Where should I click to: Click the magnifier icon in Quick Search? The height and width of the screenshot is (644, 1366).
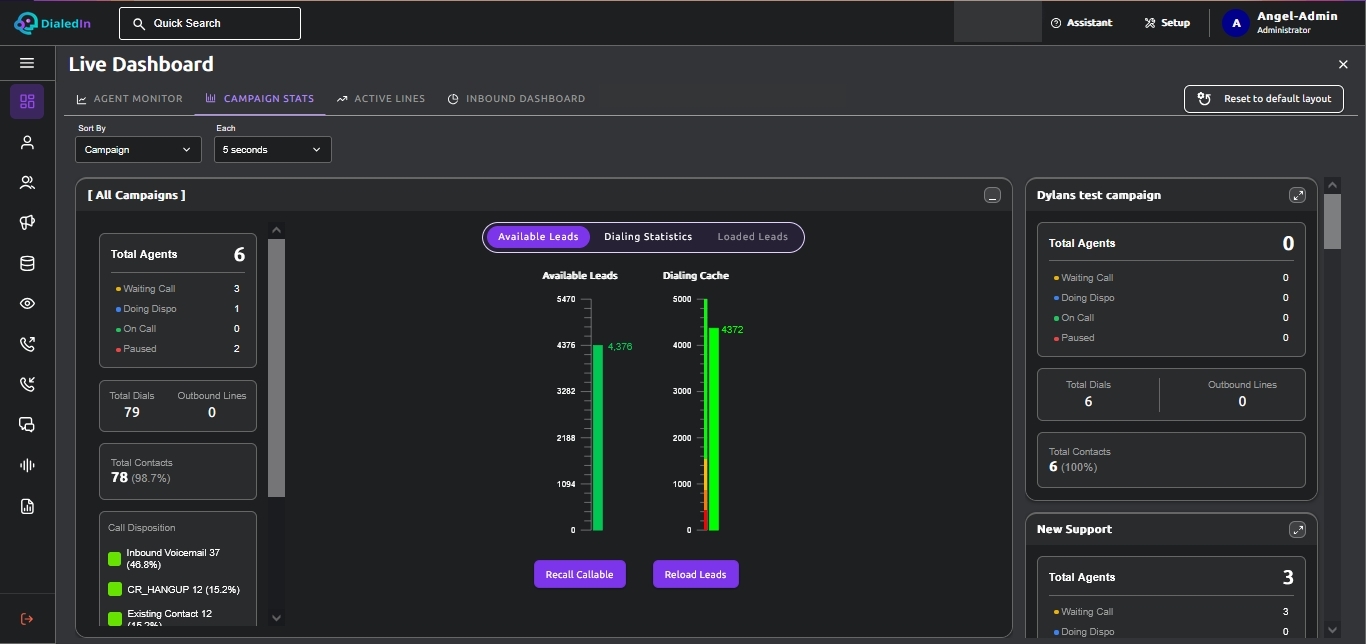point(139,23)
